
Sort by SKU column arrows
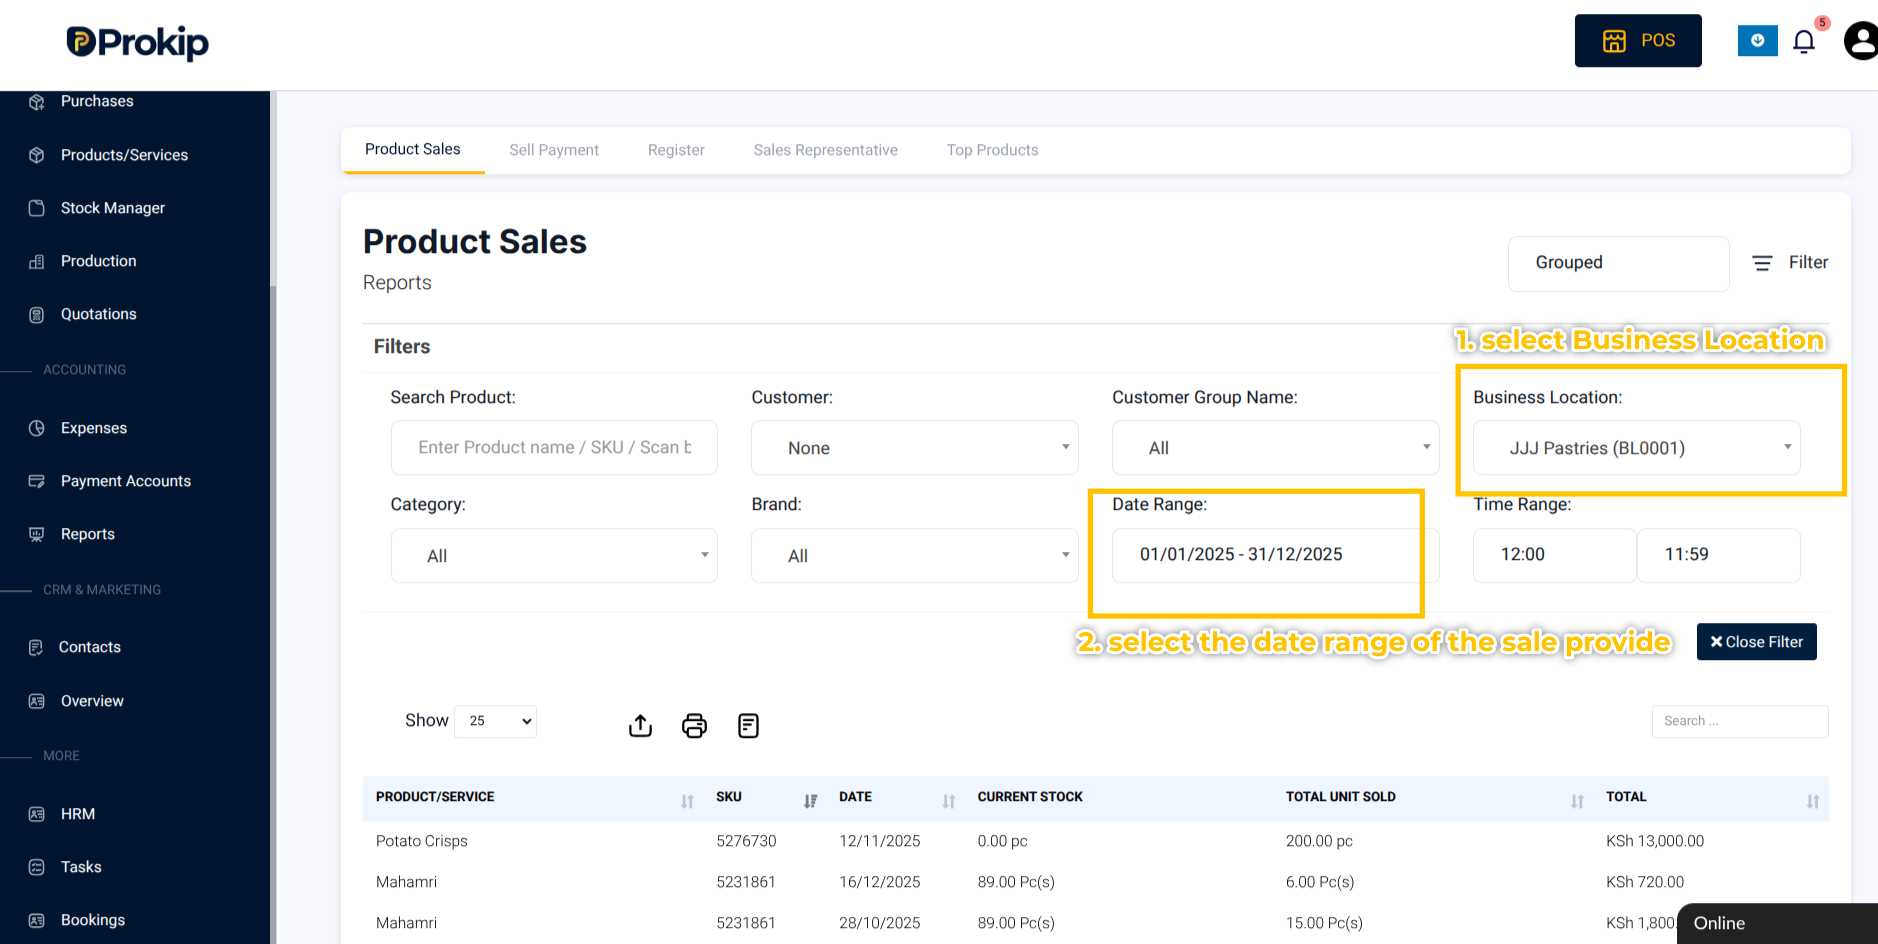(x=810, y=801)
